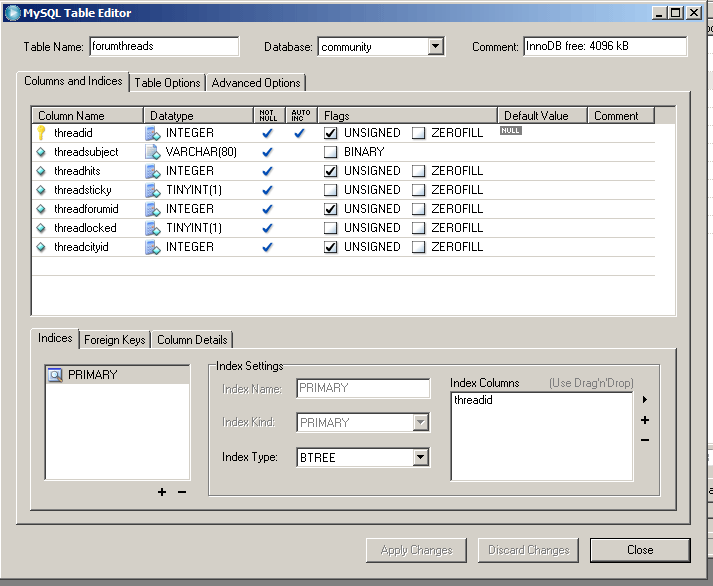713x586 pixels.
Task: Click the diamond icon beside threadforumid
Action: tap(41, 209)
